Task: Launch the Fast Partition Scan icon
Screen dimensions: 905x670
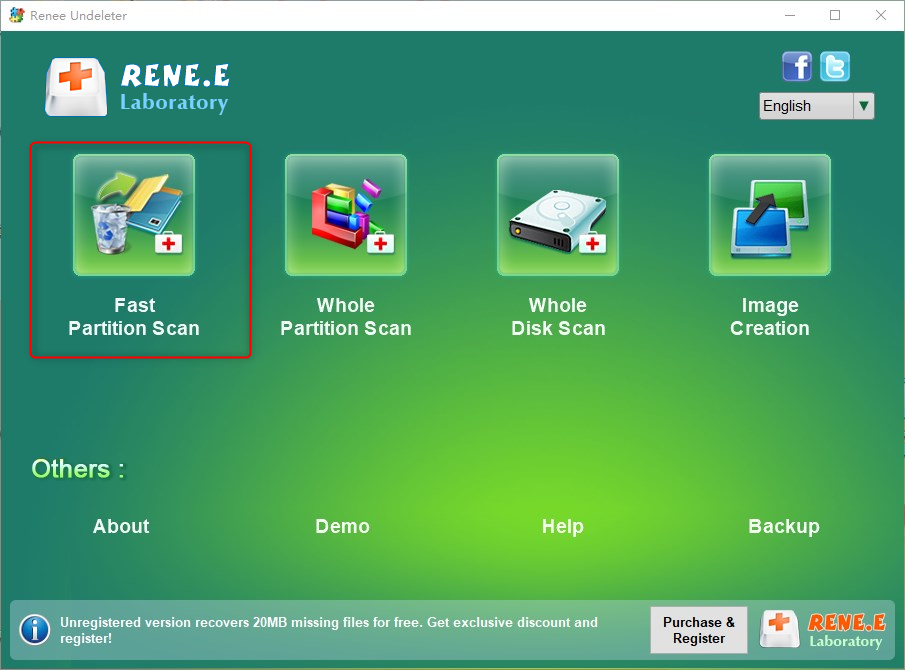Action: tap(134, 215)
